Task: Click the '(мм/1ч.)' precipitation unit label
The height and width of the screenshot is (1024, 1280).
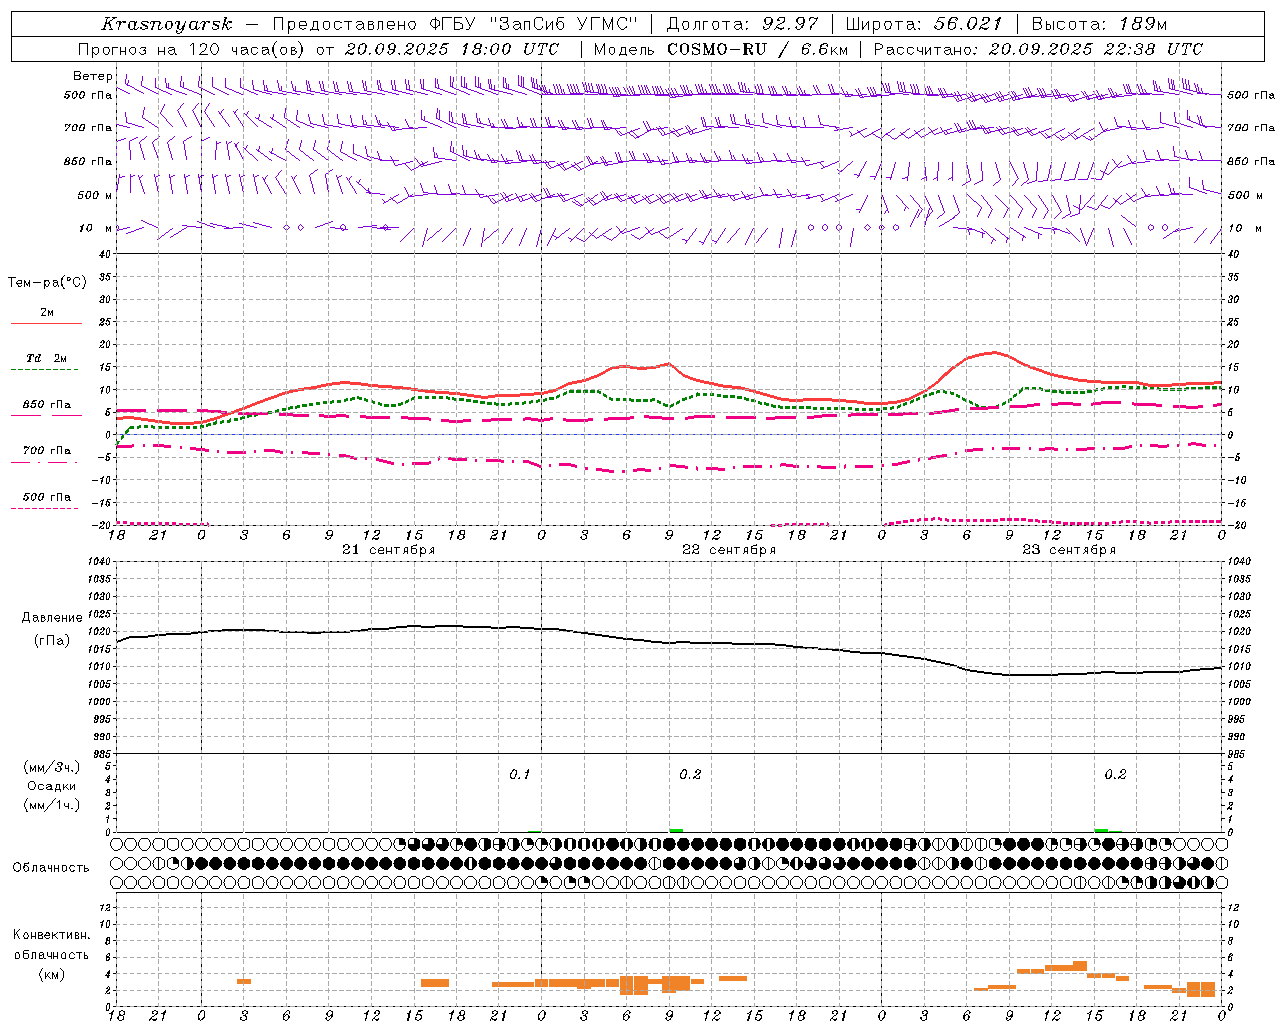Action: 52,805
